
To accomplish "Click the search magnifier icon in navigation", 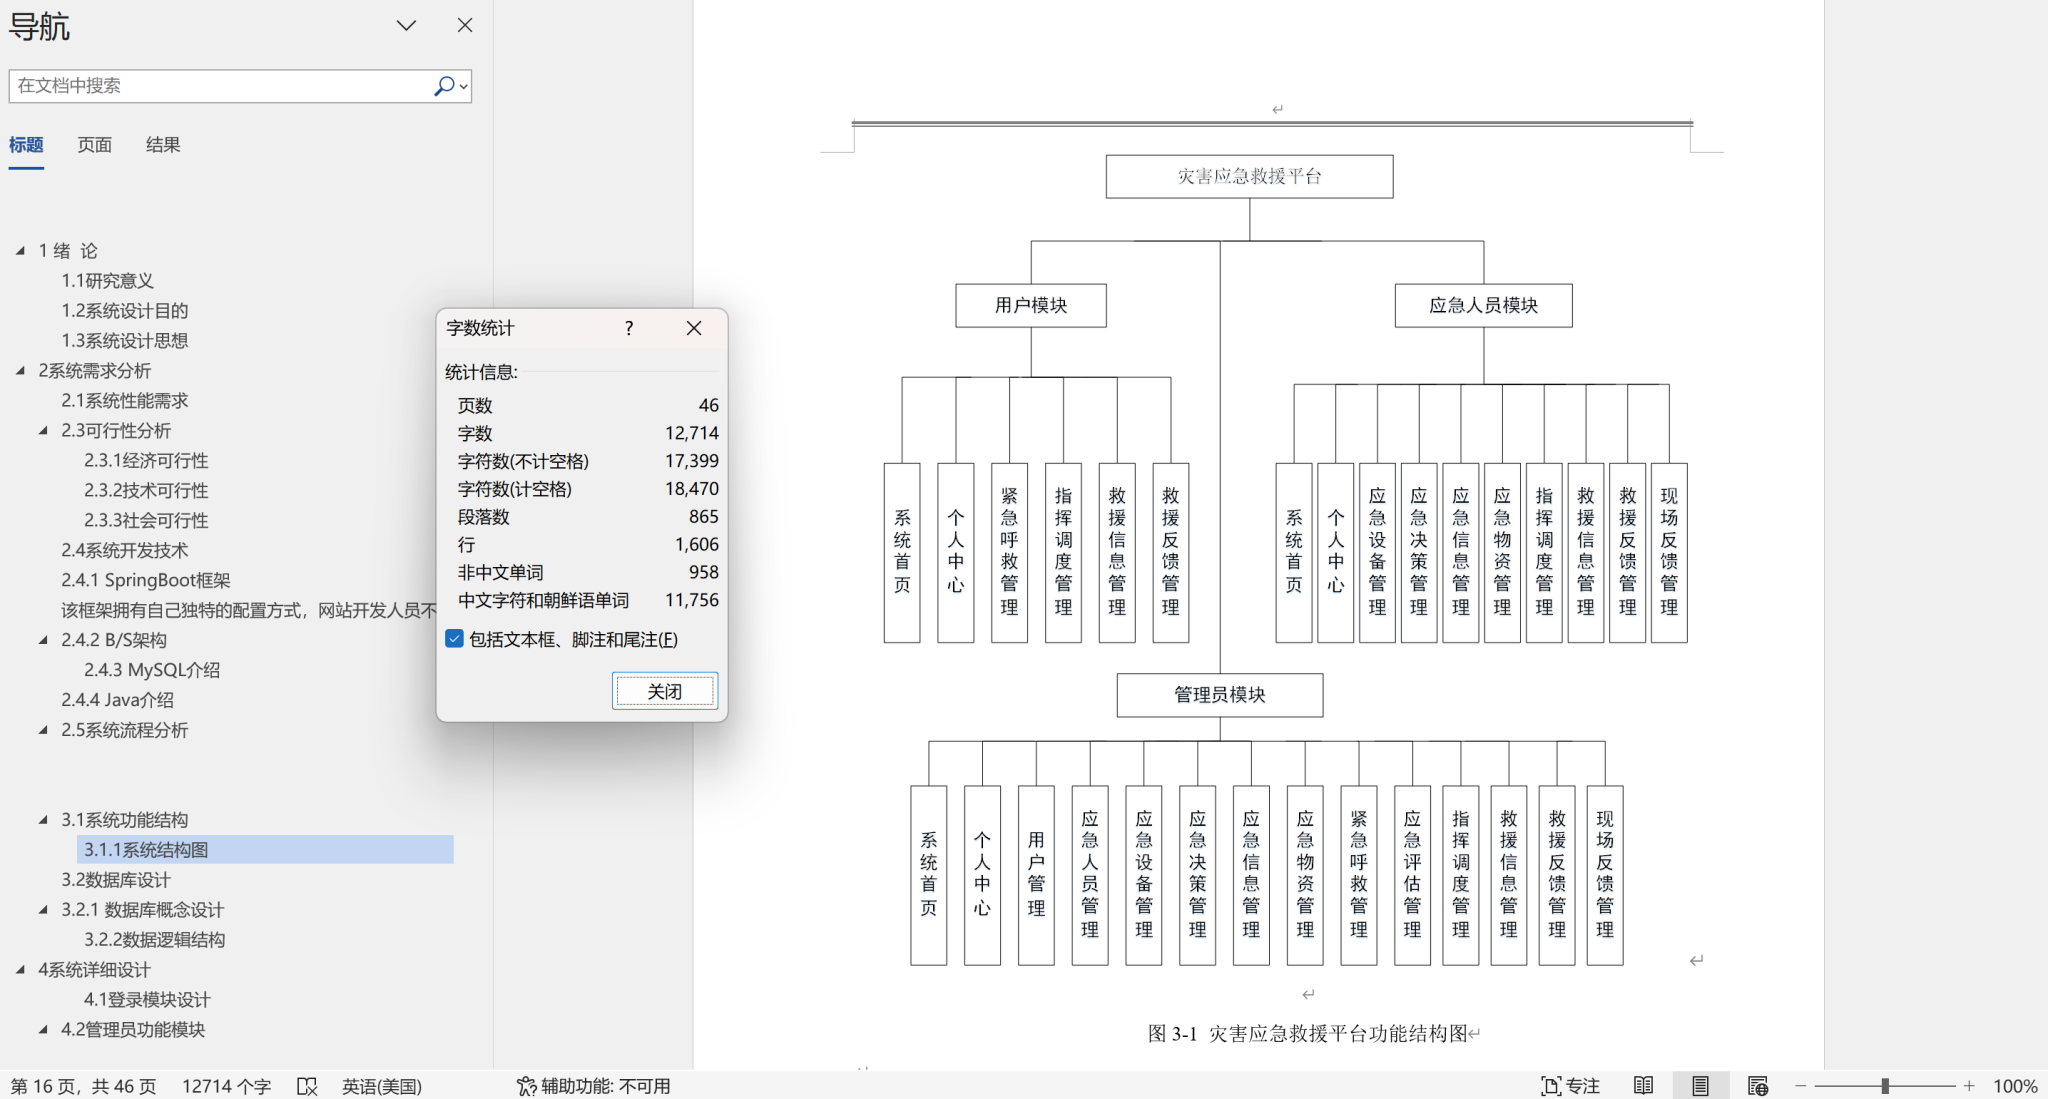I will 443,86.
